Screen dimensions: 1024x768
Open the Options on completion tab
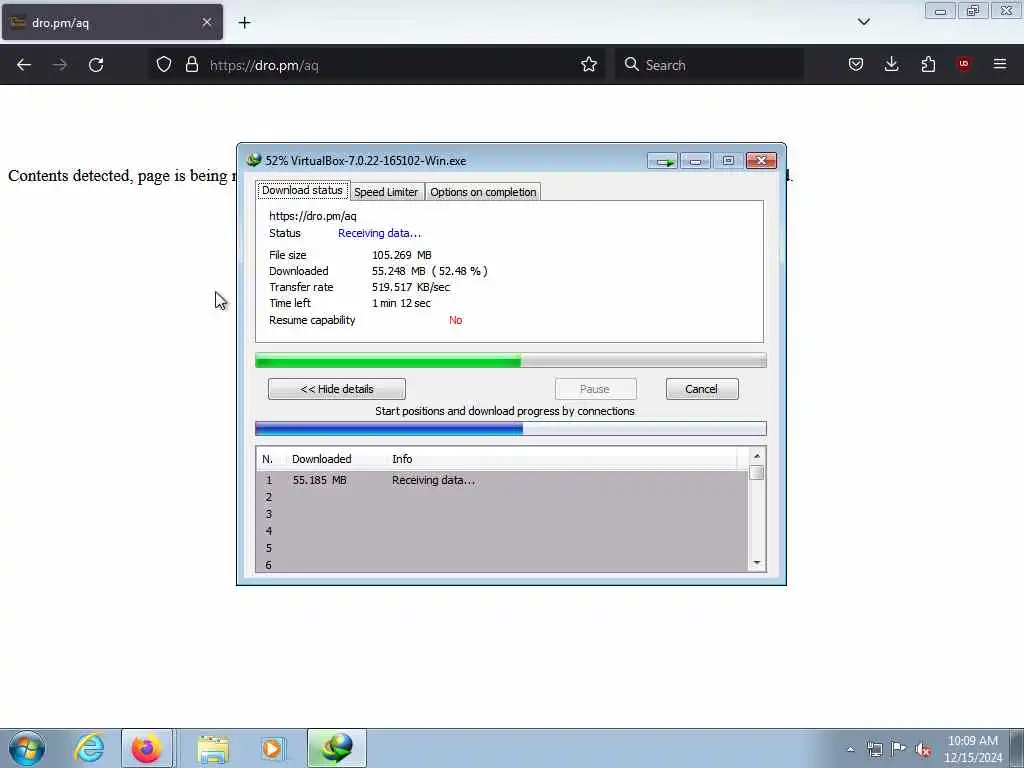[483, 192]
